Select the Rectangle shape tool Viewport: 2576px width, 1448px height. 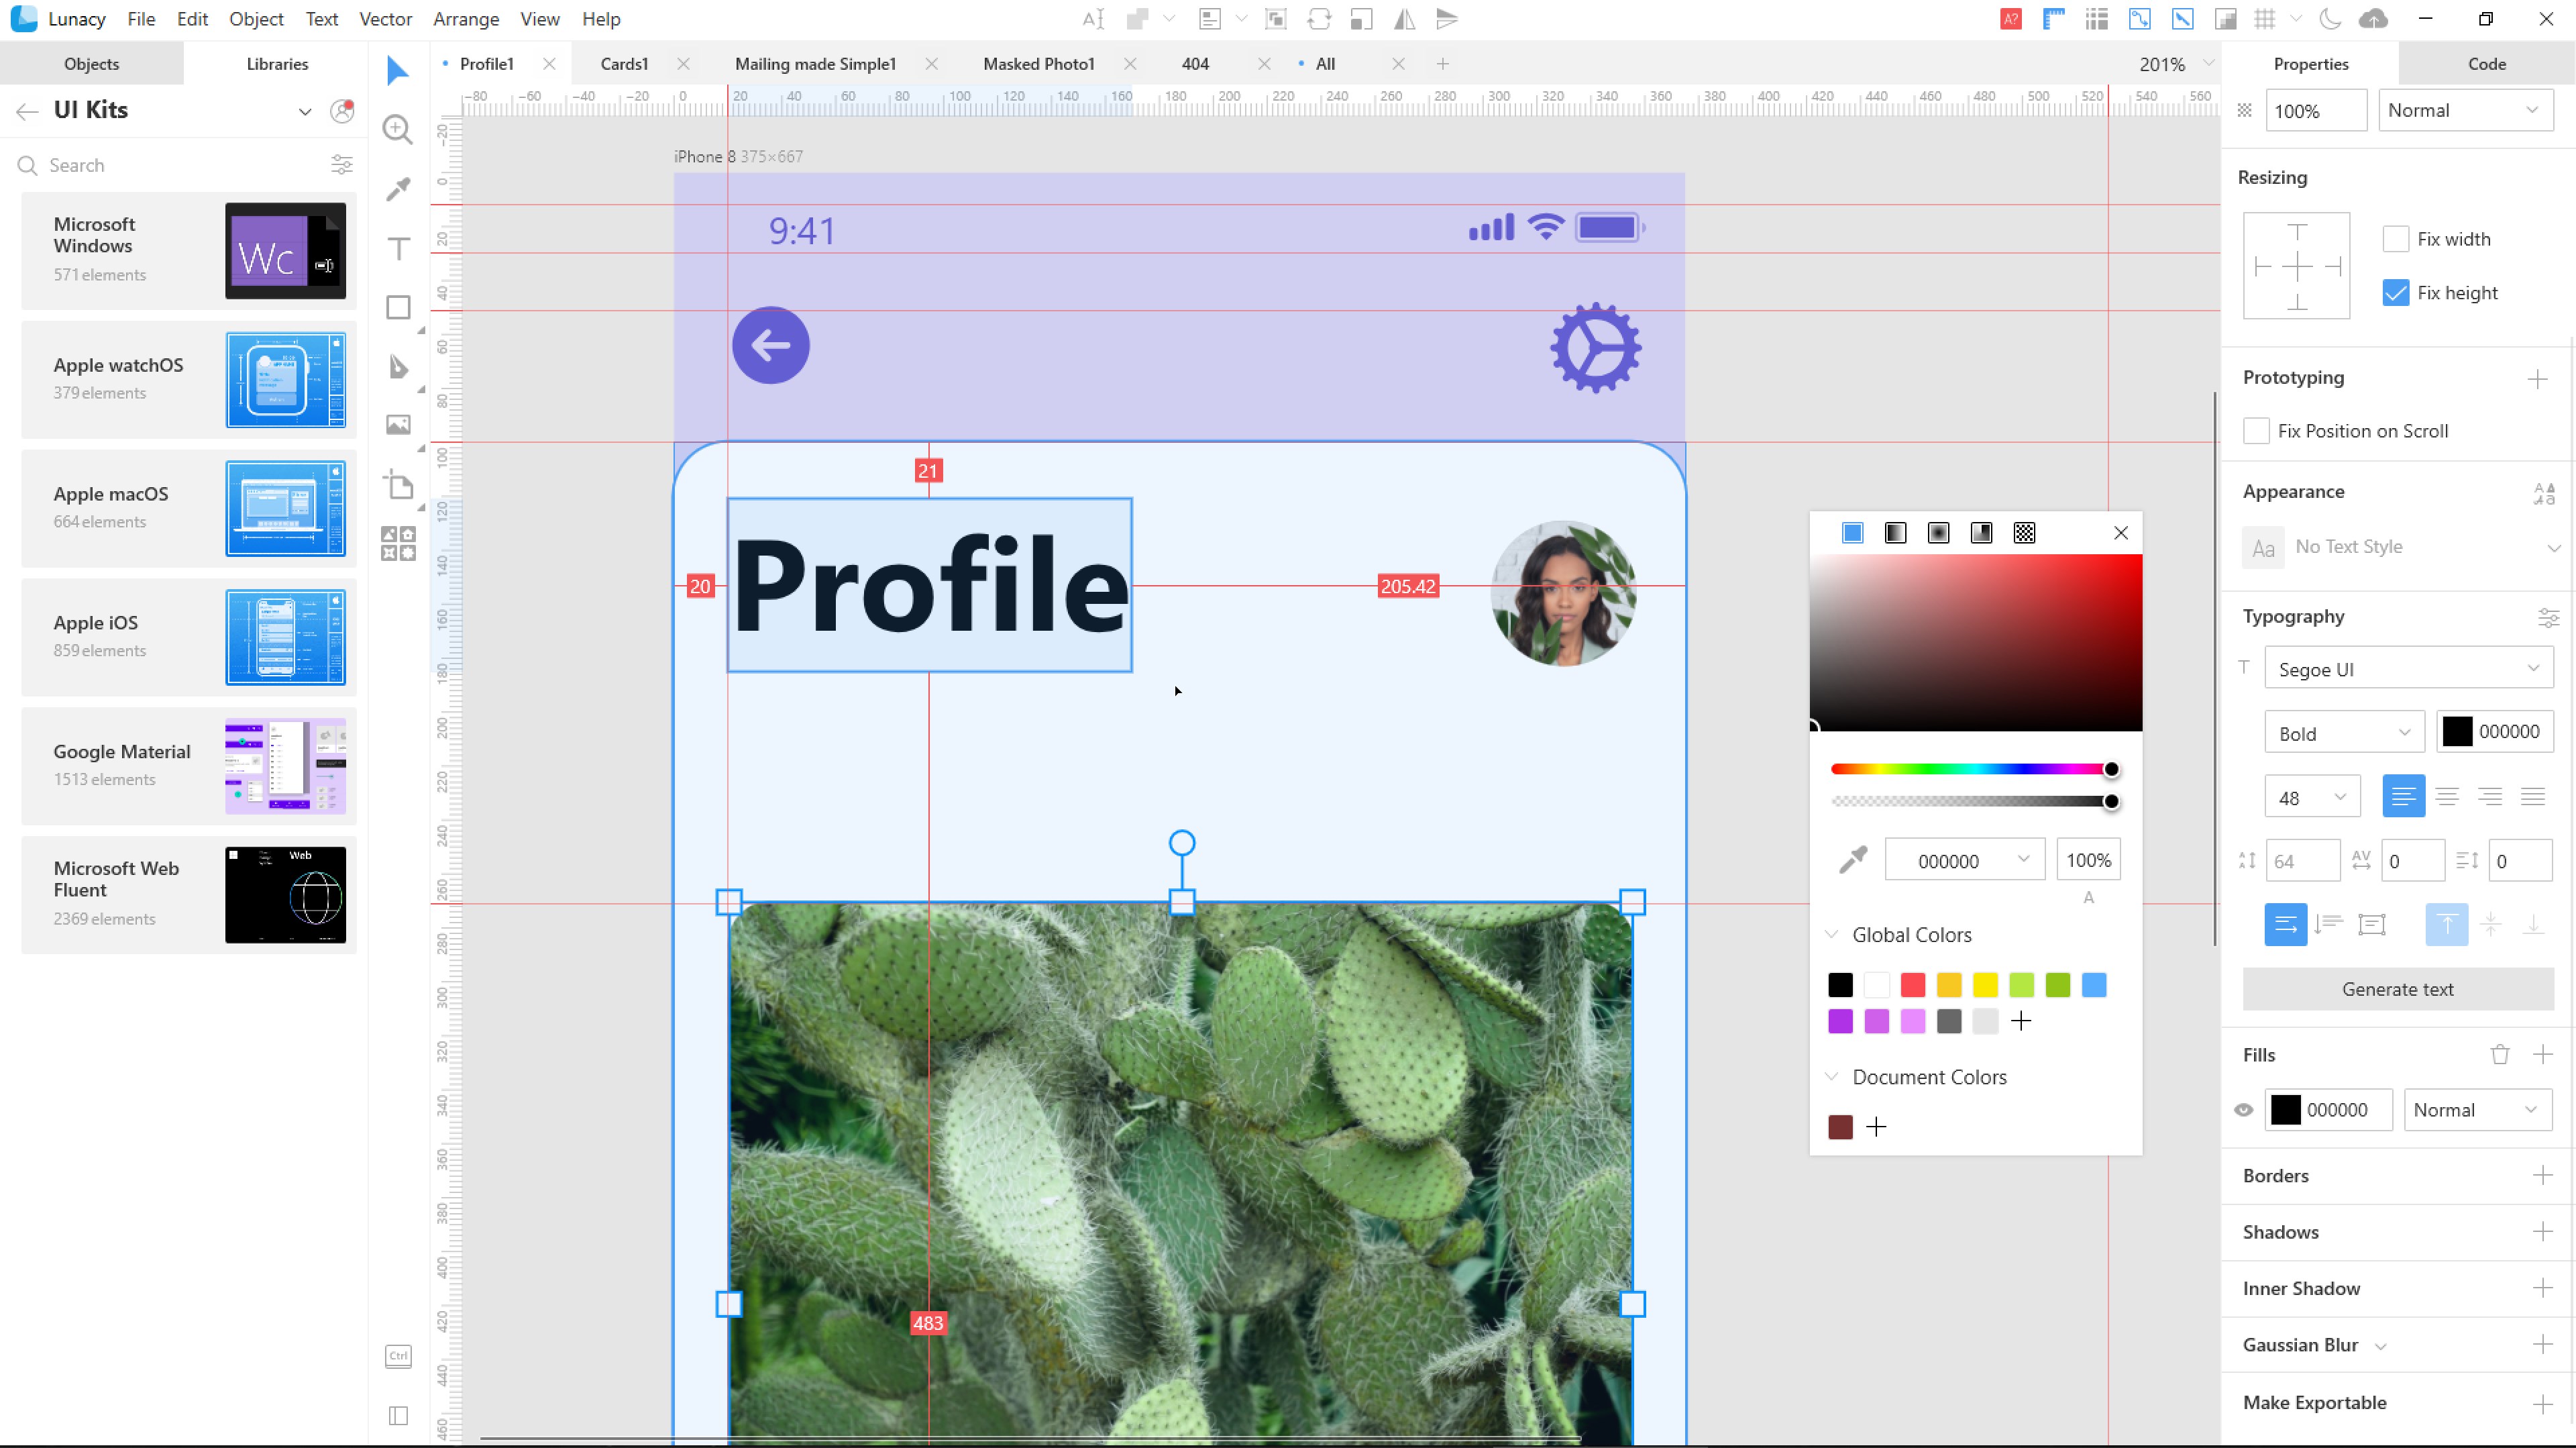pyautogui.click(x=398, y=307)
